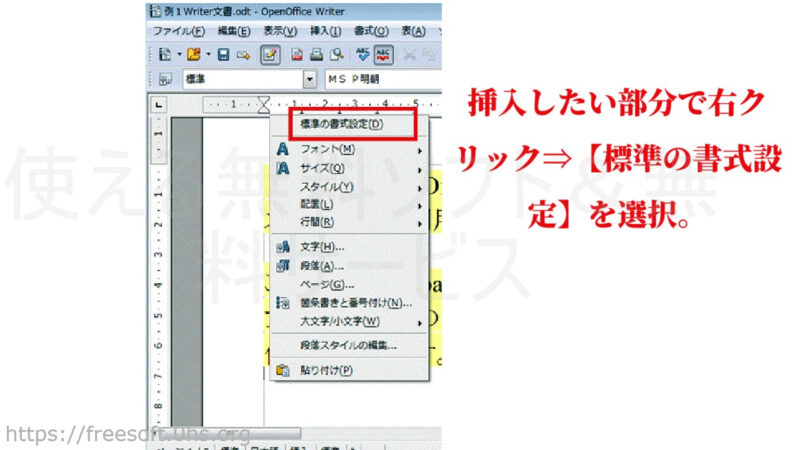Choose 箇条書きと番号付け(N)... in the context menu
Viewport: 800px width, 450px height.
350,303
